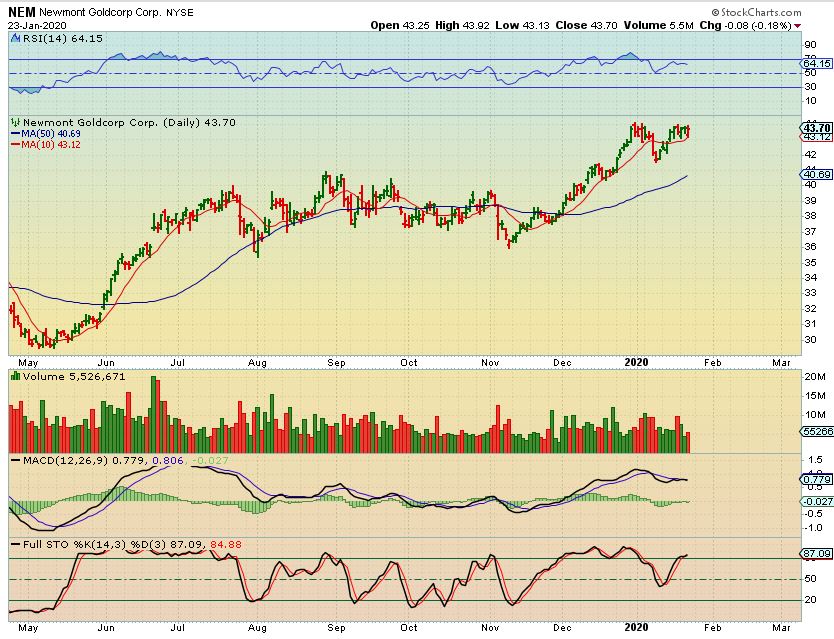Click the red down-triangle next to Chg
The height and width of the screenshot is (639, 834).
coord(798,26)
